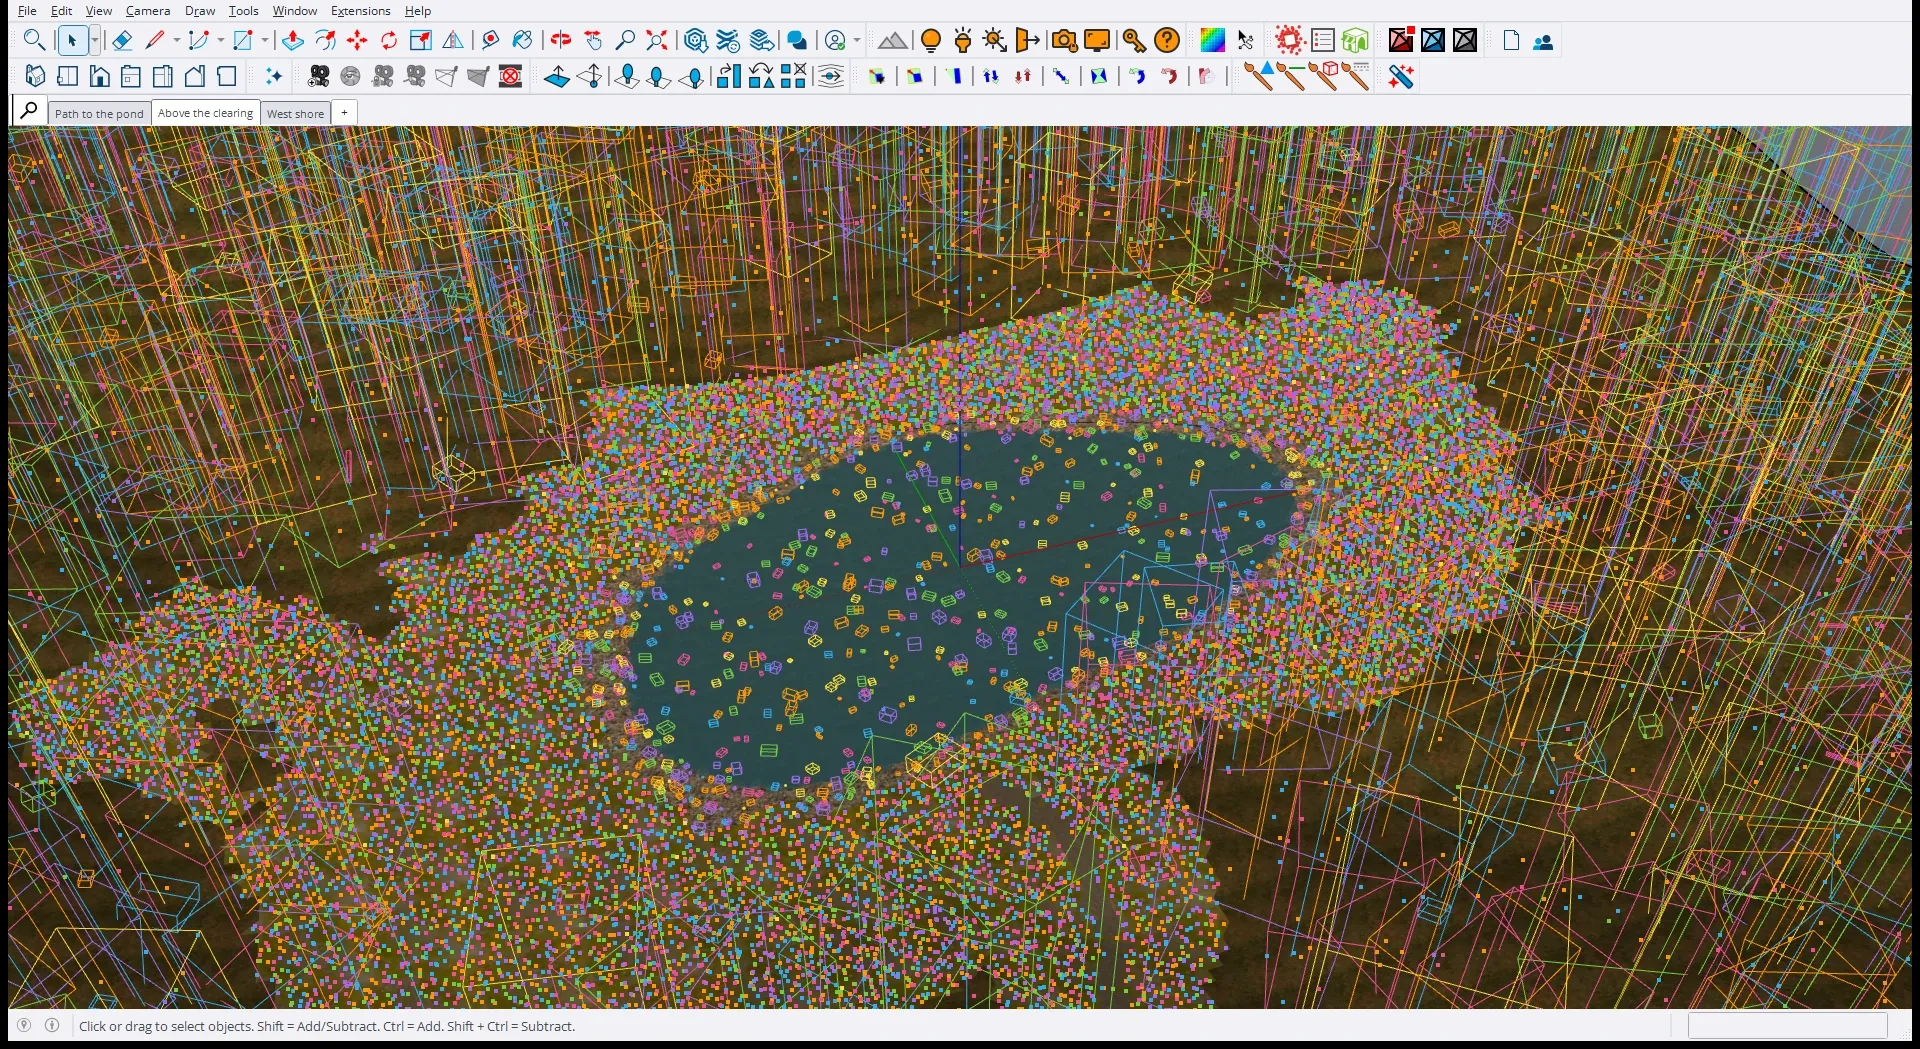Open the orange question mark help
Screen dimensions: 1920x1049
pos(1167,41)
